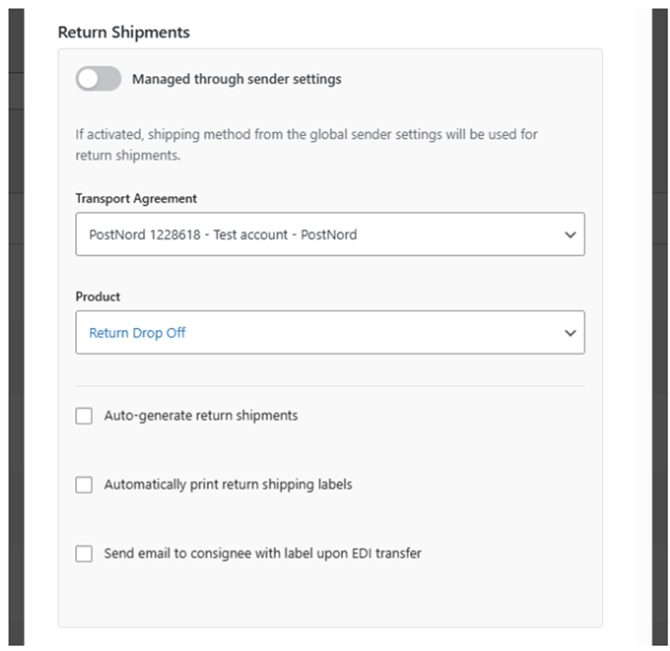This screenshot has width=670, height=651.
Task: Click the dark sidebar strip on the left
Action: 16,327
